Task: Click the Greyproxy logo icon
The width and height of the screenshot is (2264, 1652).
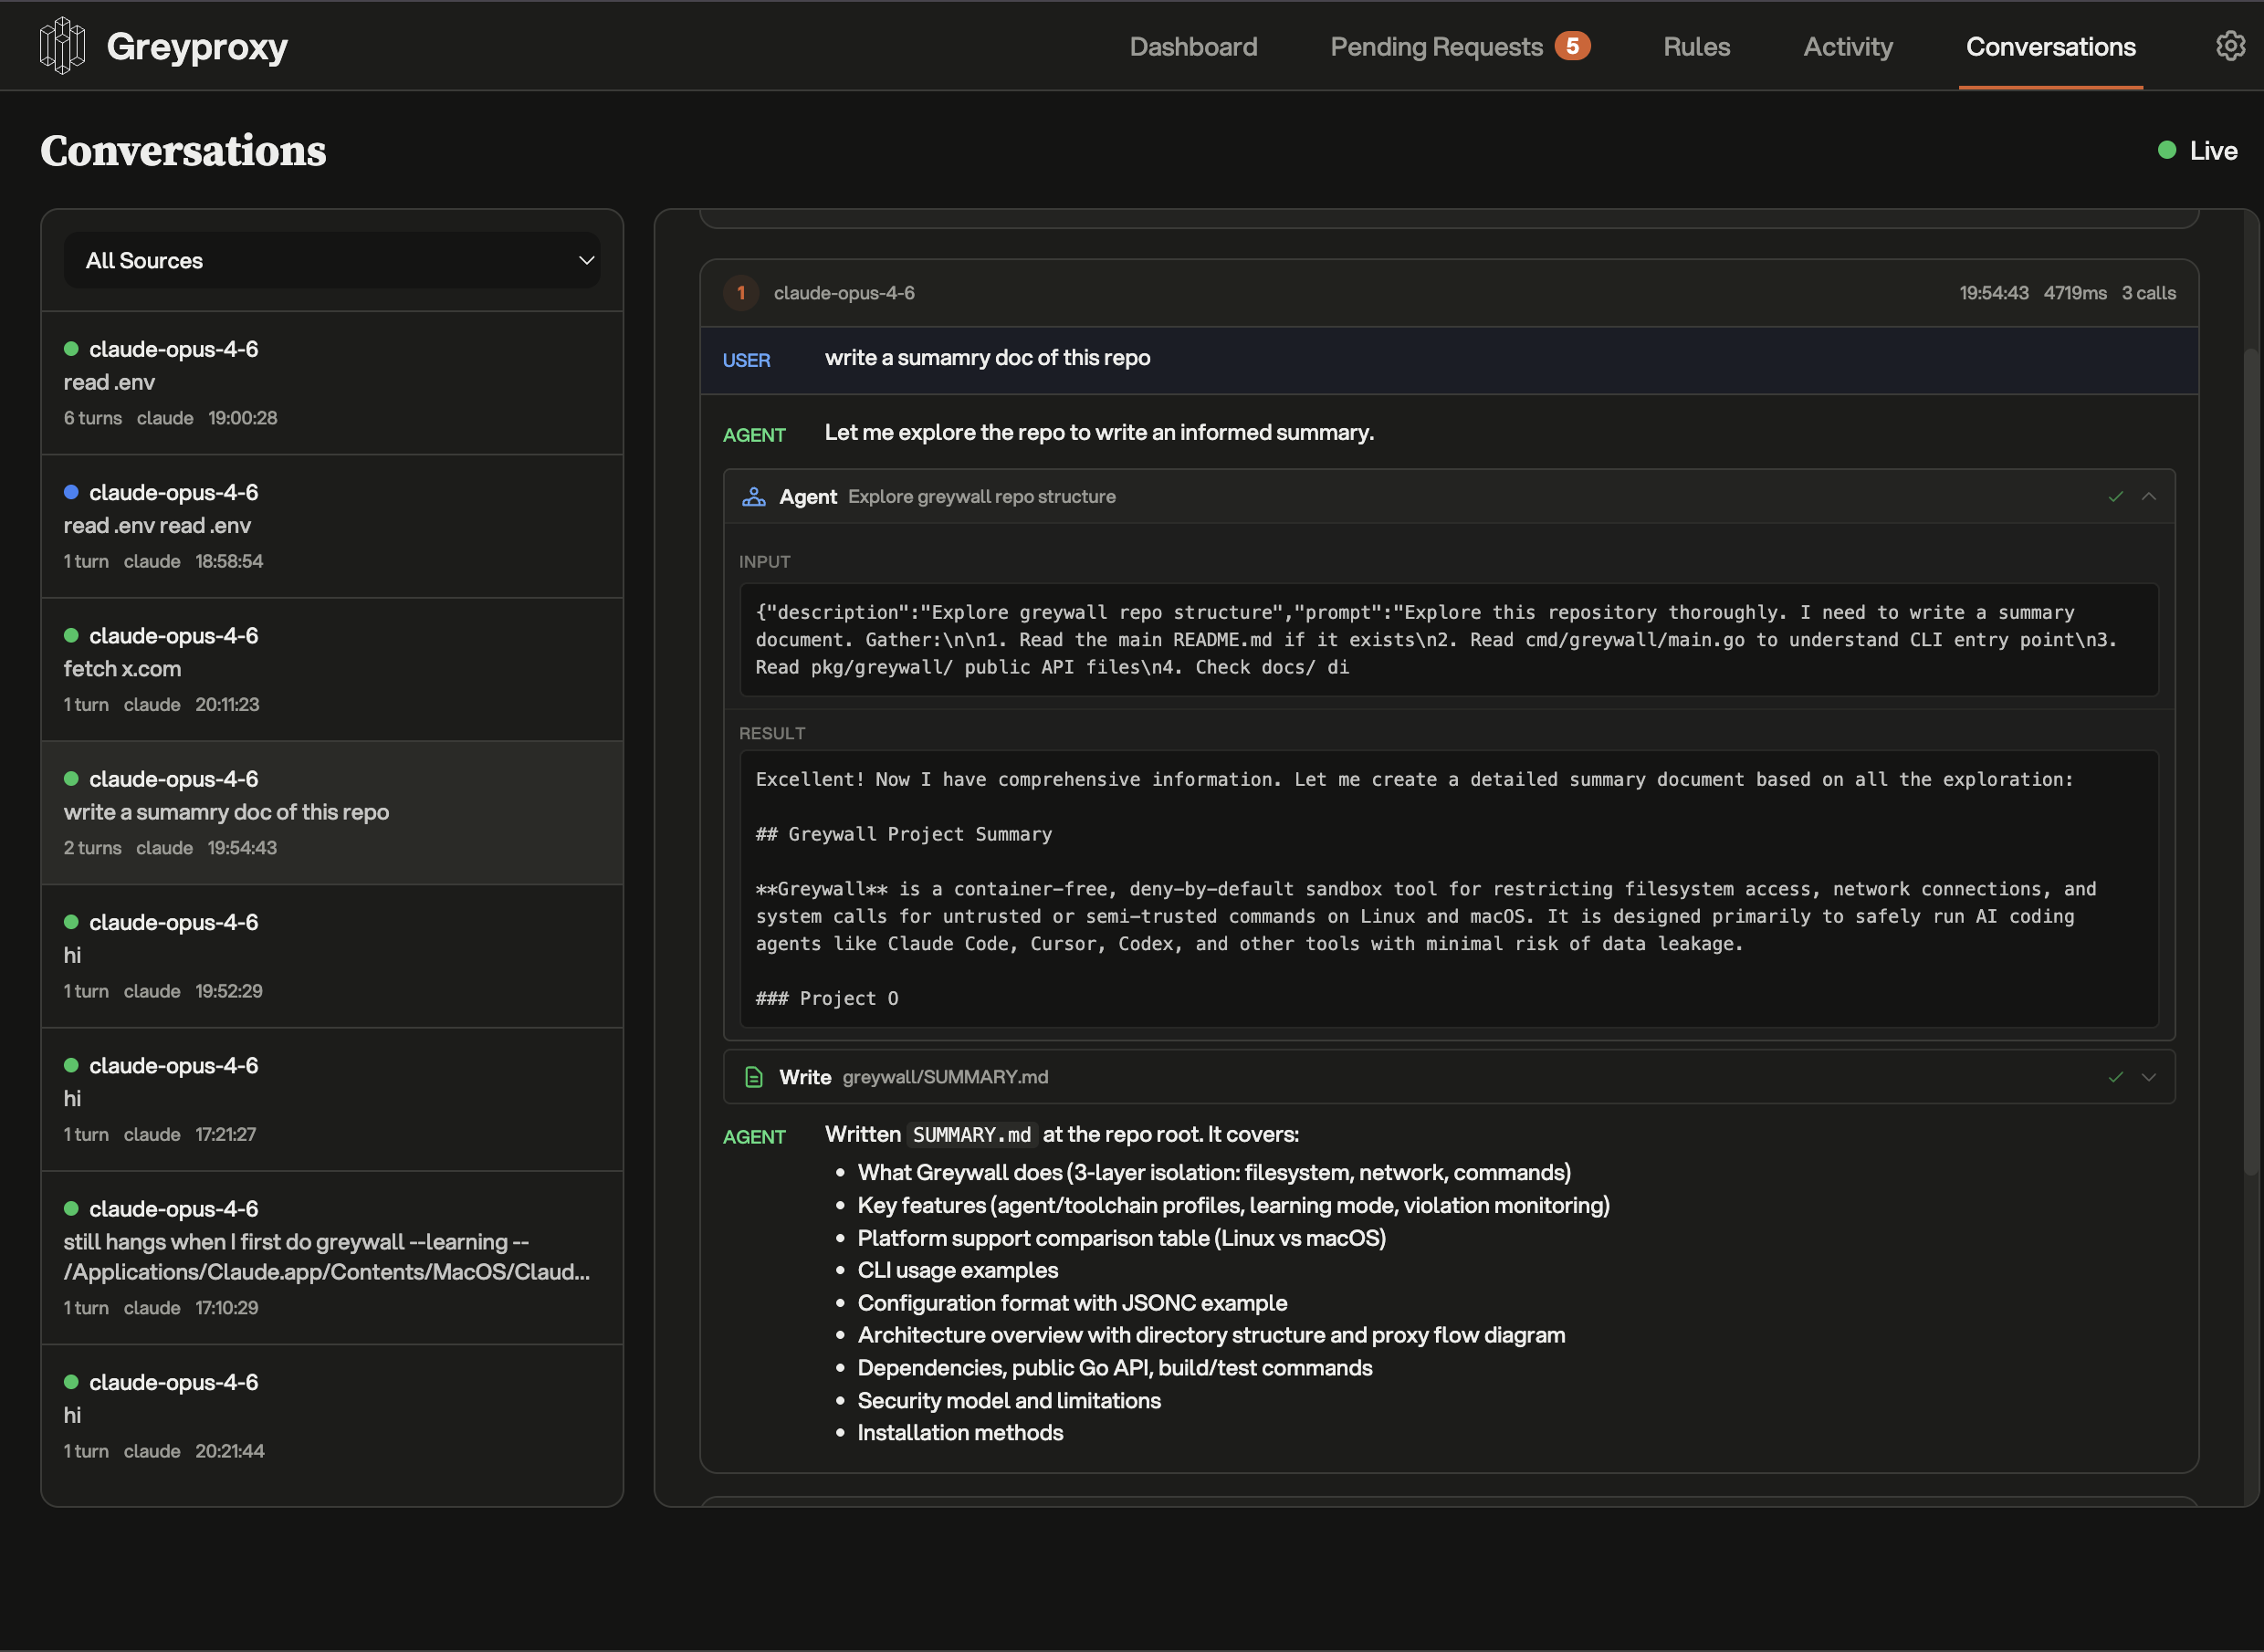Action: point(62,46)
